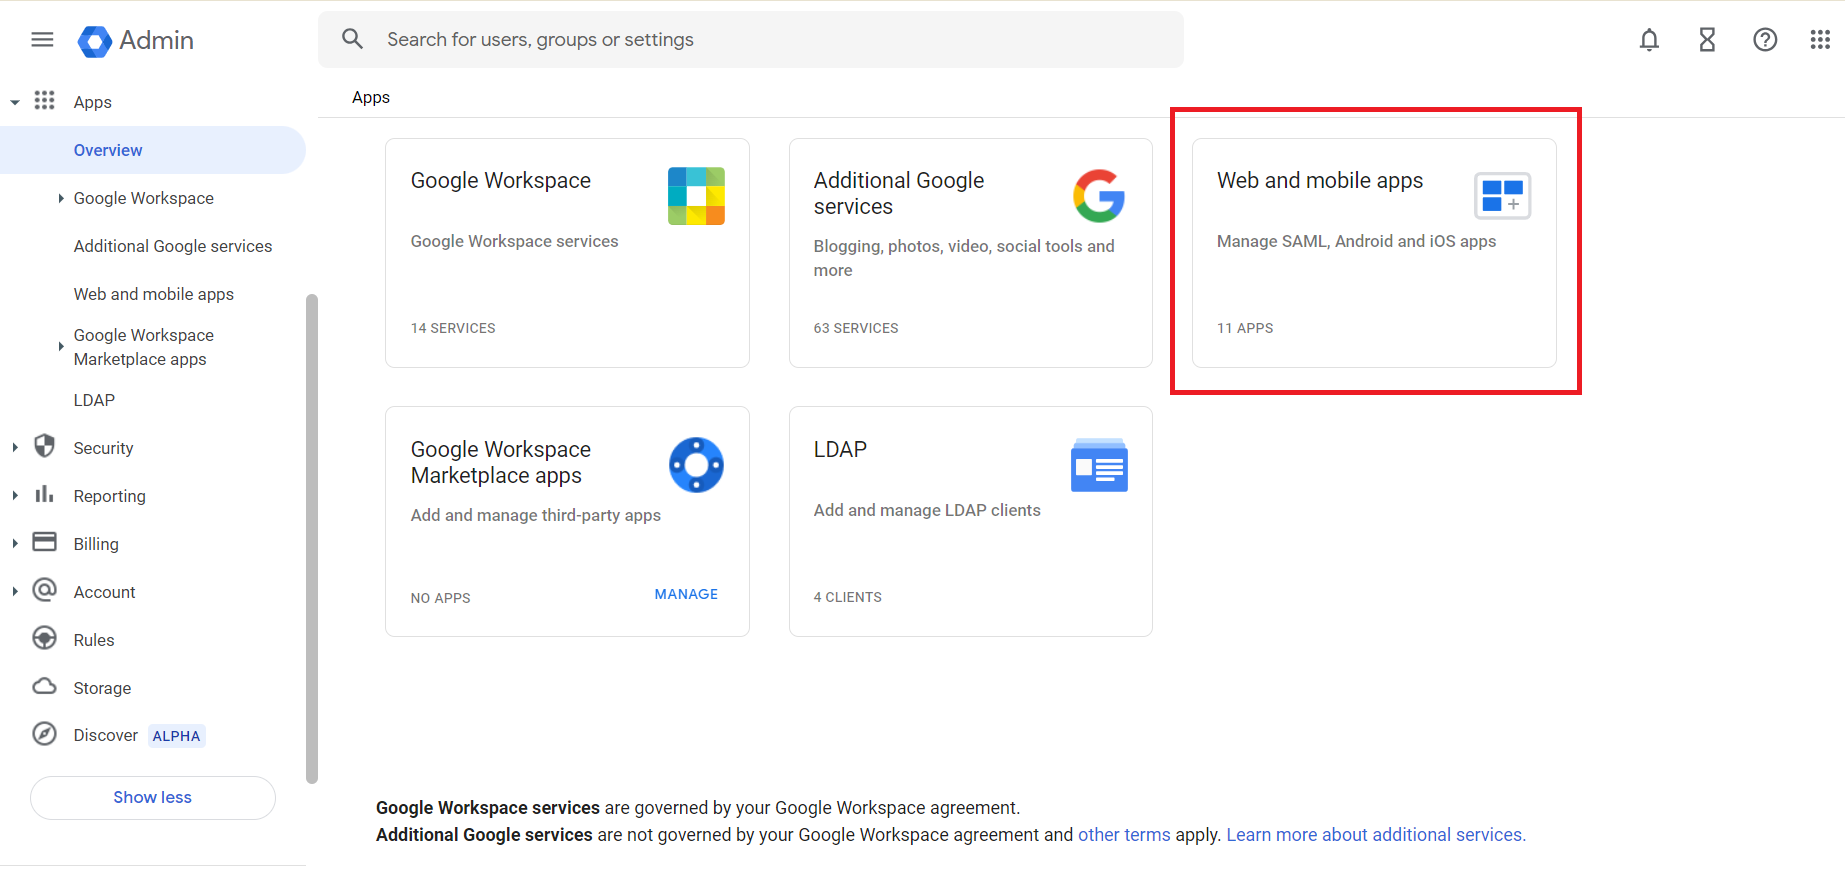
Task: Select Overview in the sidebar
Action: pyautogui.click(x=152, y=150)
